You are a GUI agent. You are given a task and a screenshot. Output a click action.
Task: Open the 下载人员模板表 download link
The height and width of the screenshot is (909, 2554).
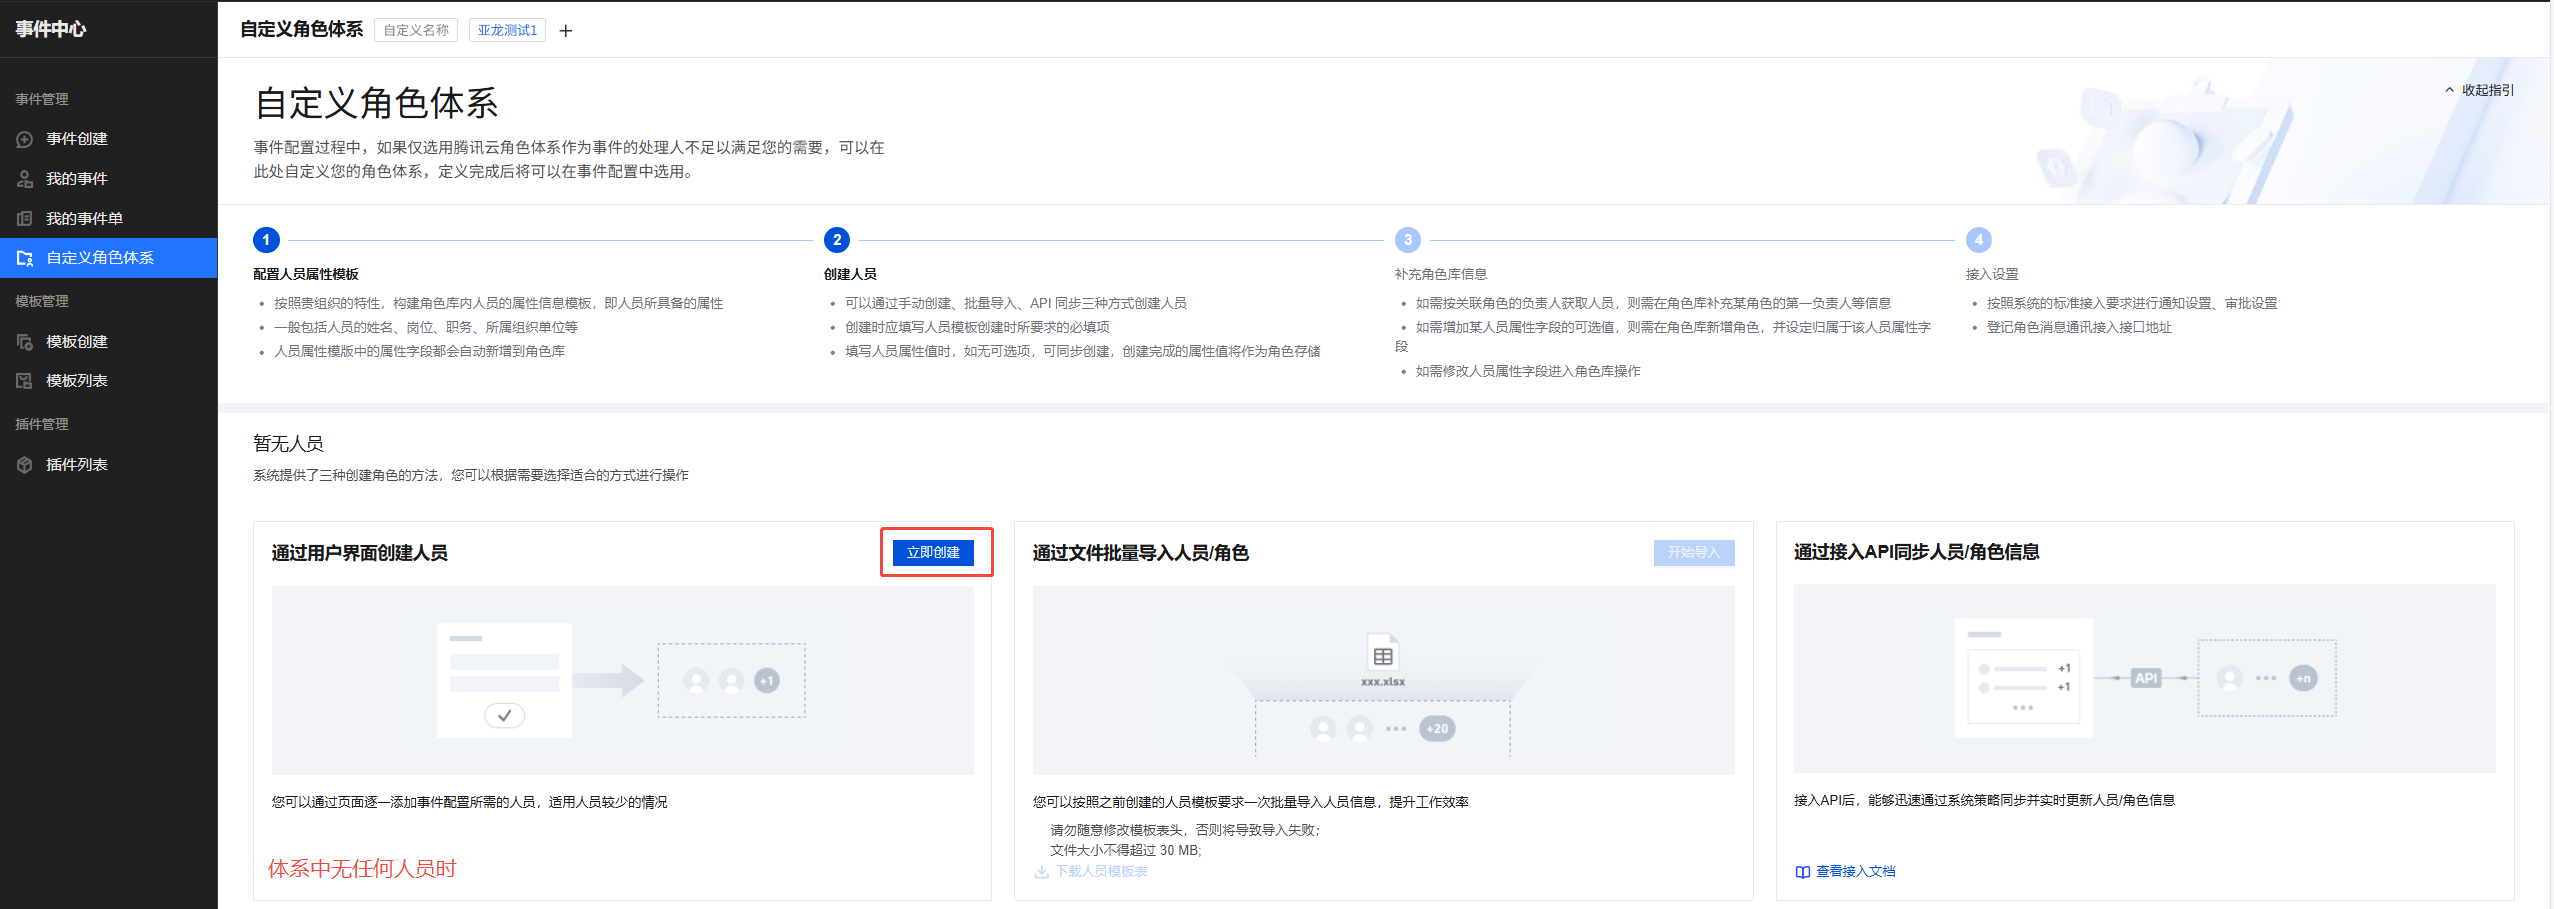point(1101,872)
